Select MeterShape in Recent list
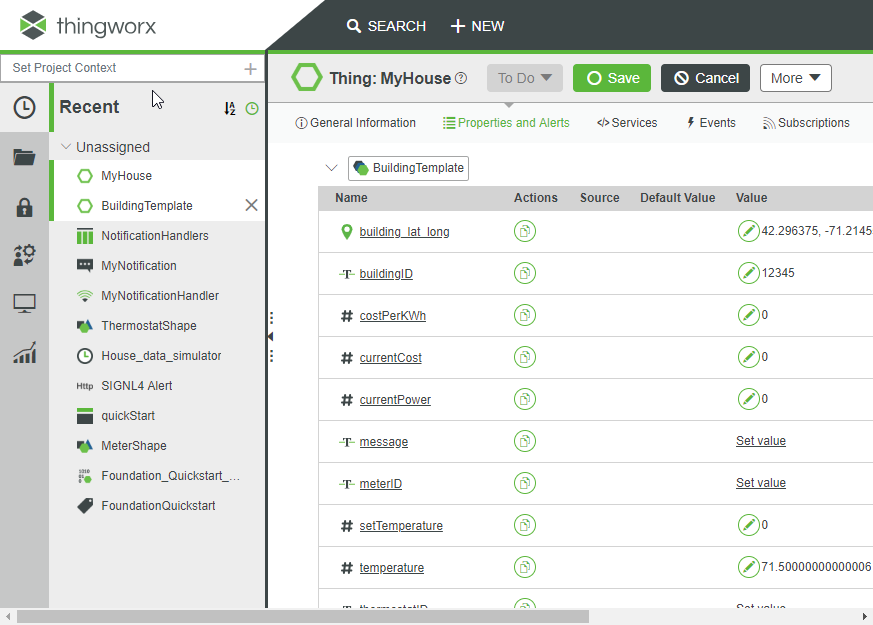This screenshot has height=625, width=873. tap(157, 446)
